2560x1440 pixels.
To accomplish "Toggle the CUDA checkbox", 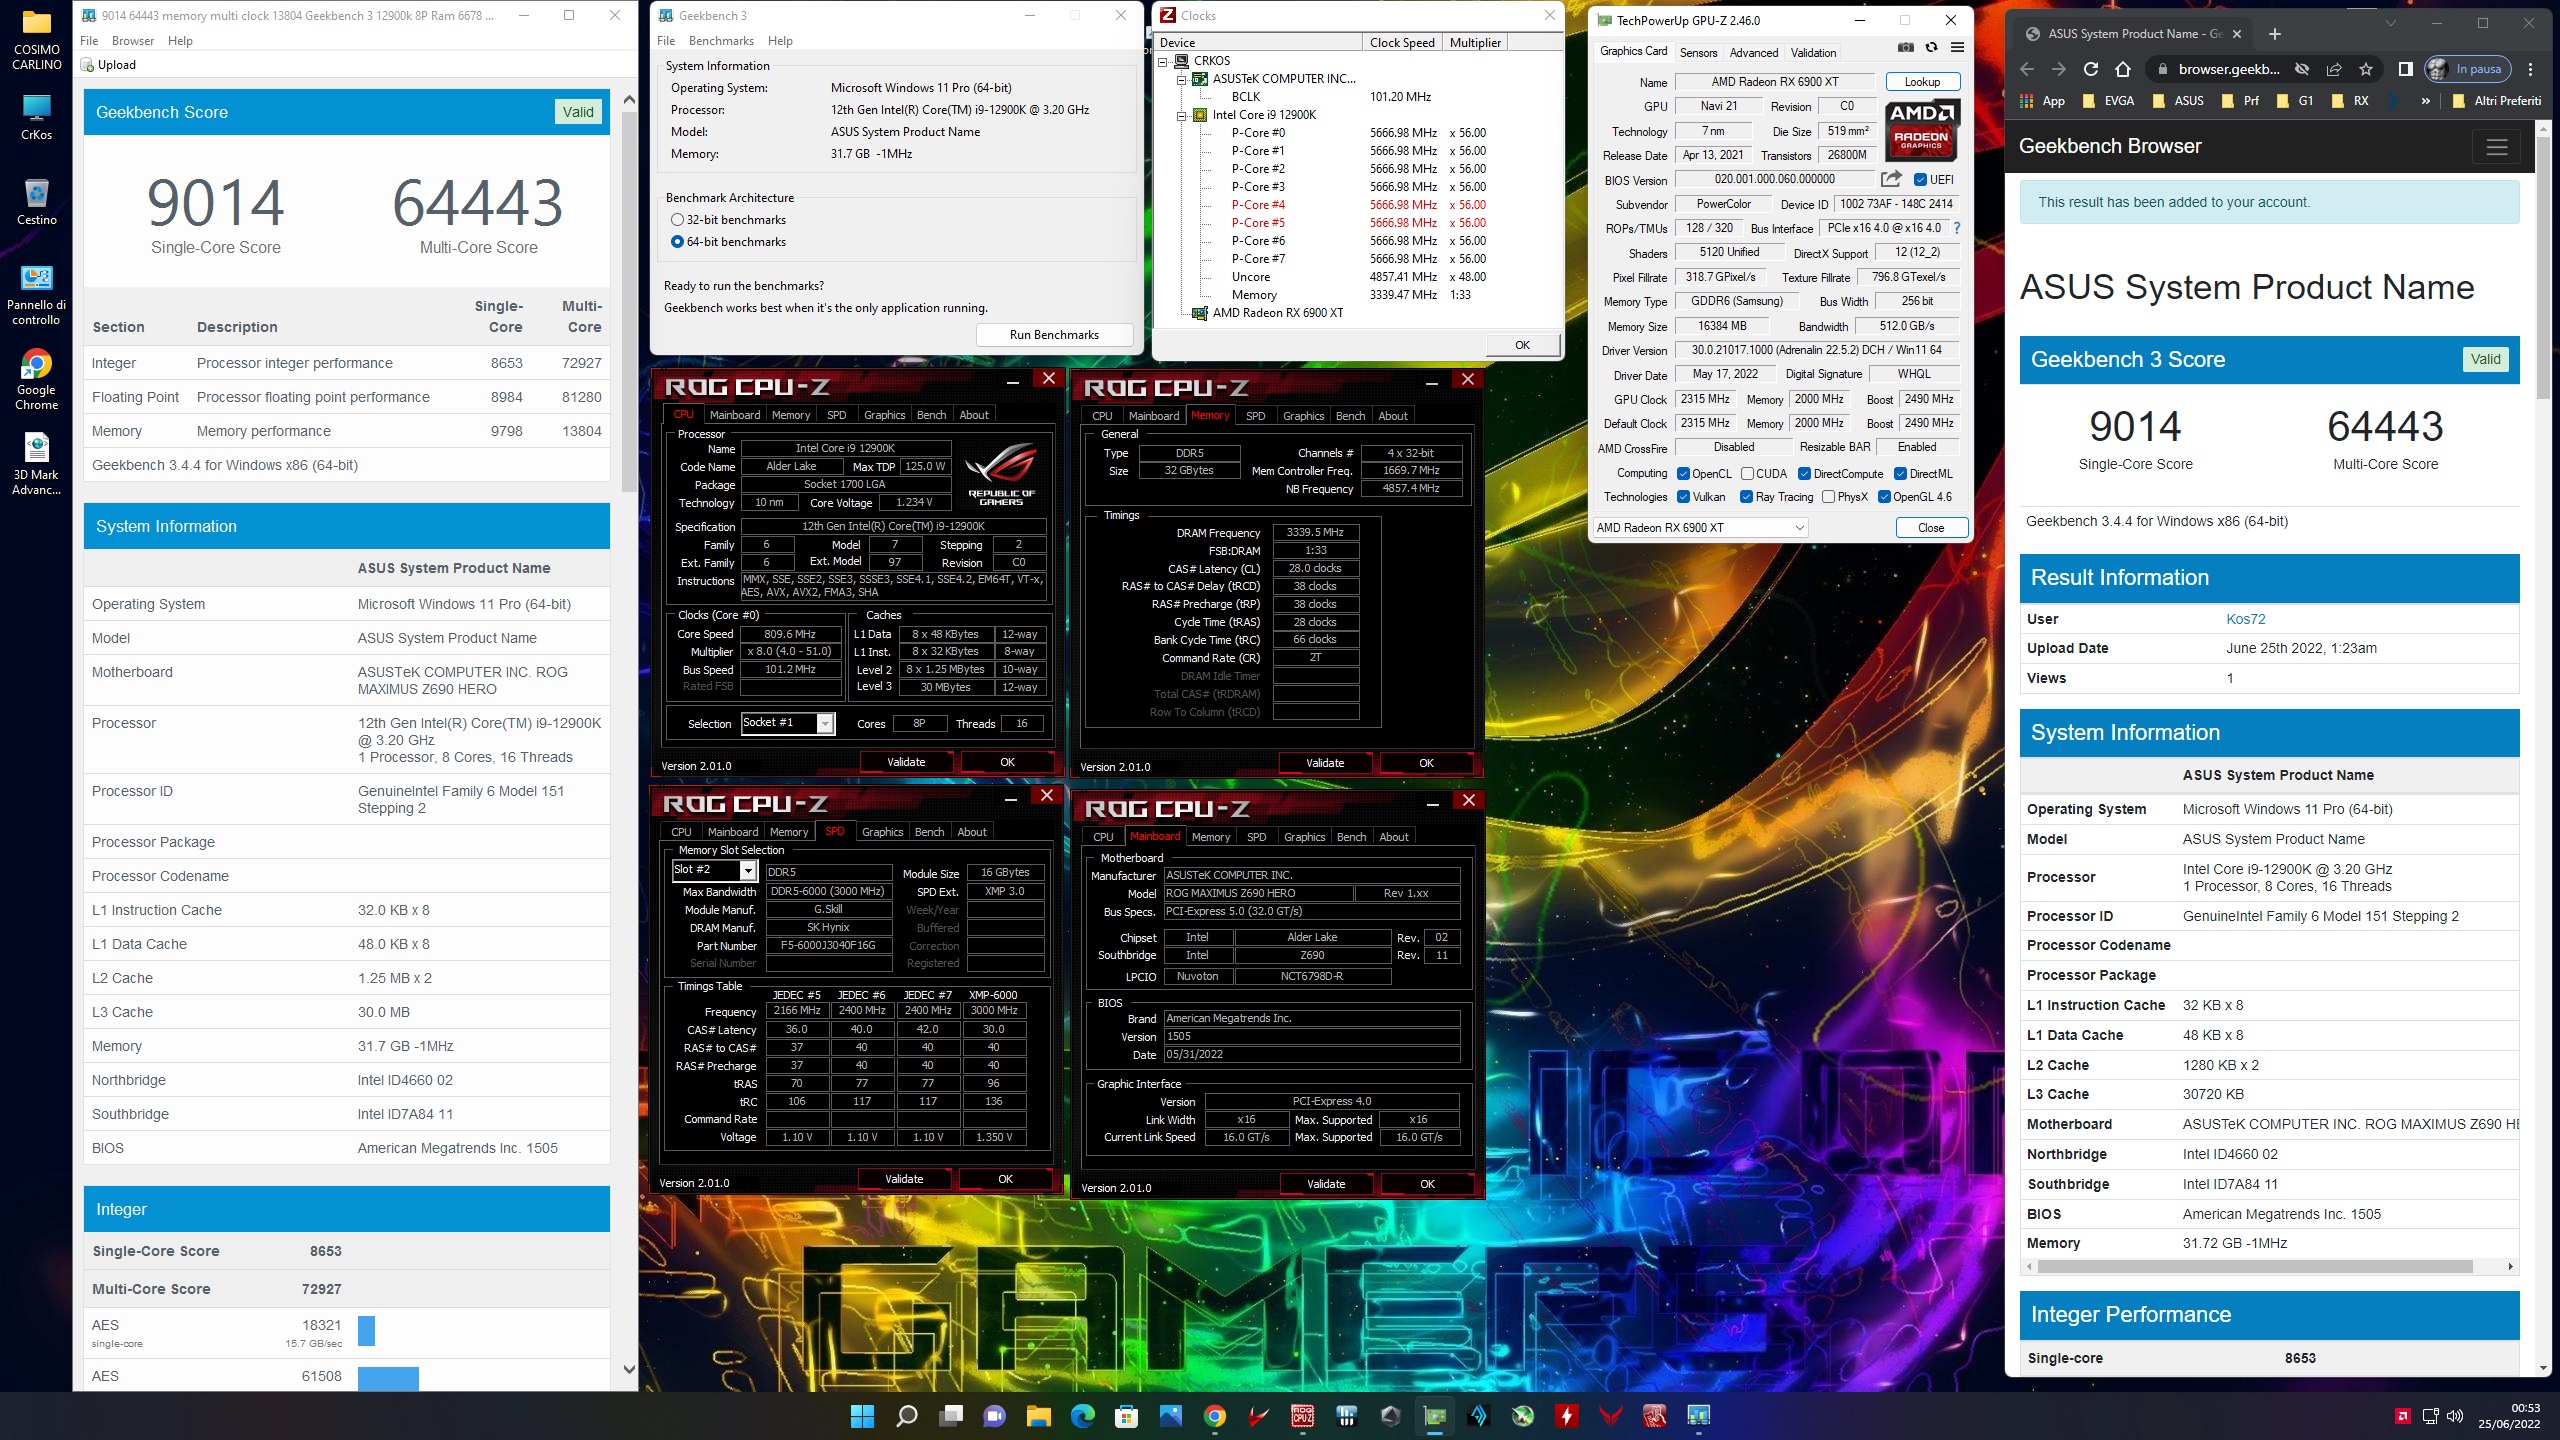I will coord(1748,474).
